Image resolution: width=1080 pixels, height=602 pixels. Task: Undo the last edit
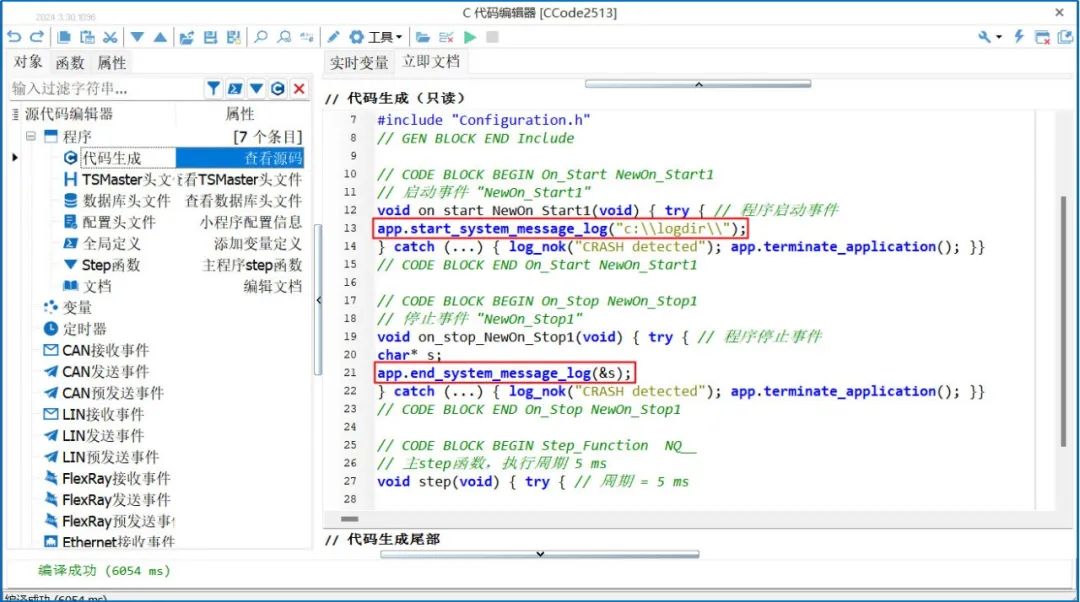click(14, 37)
